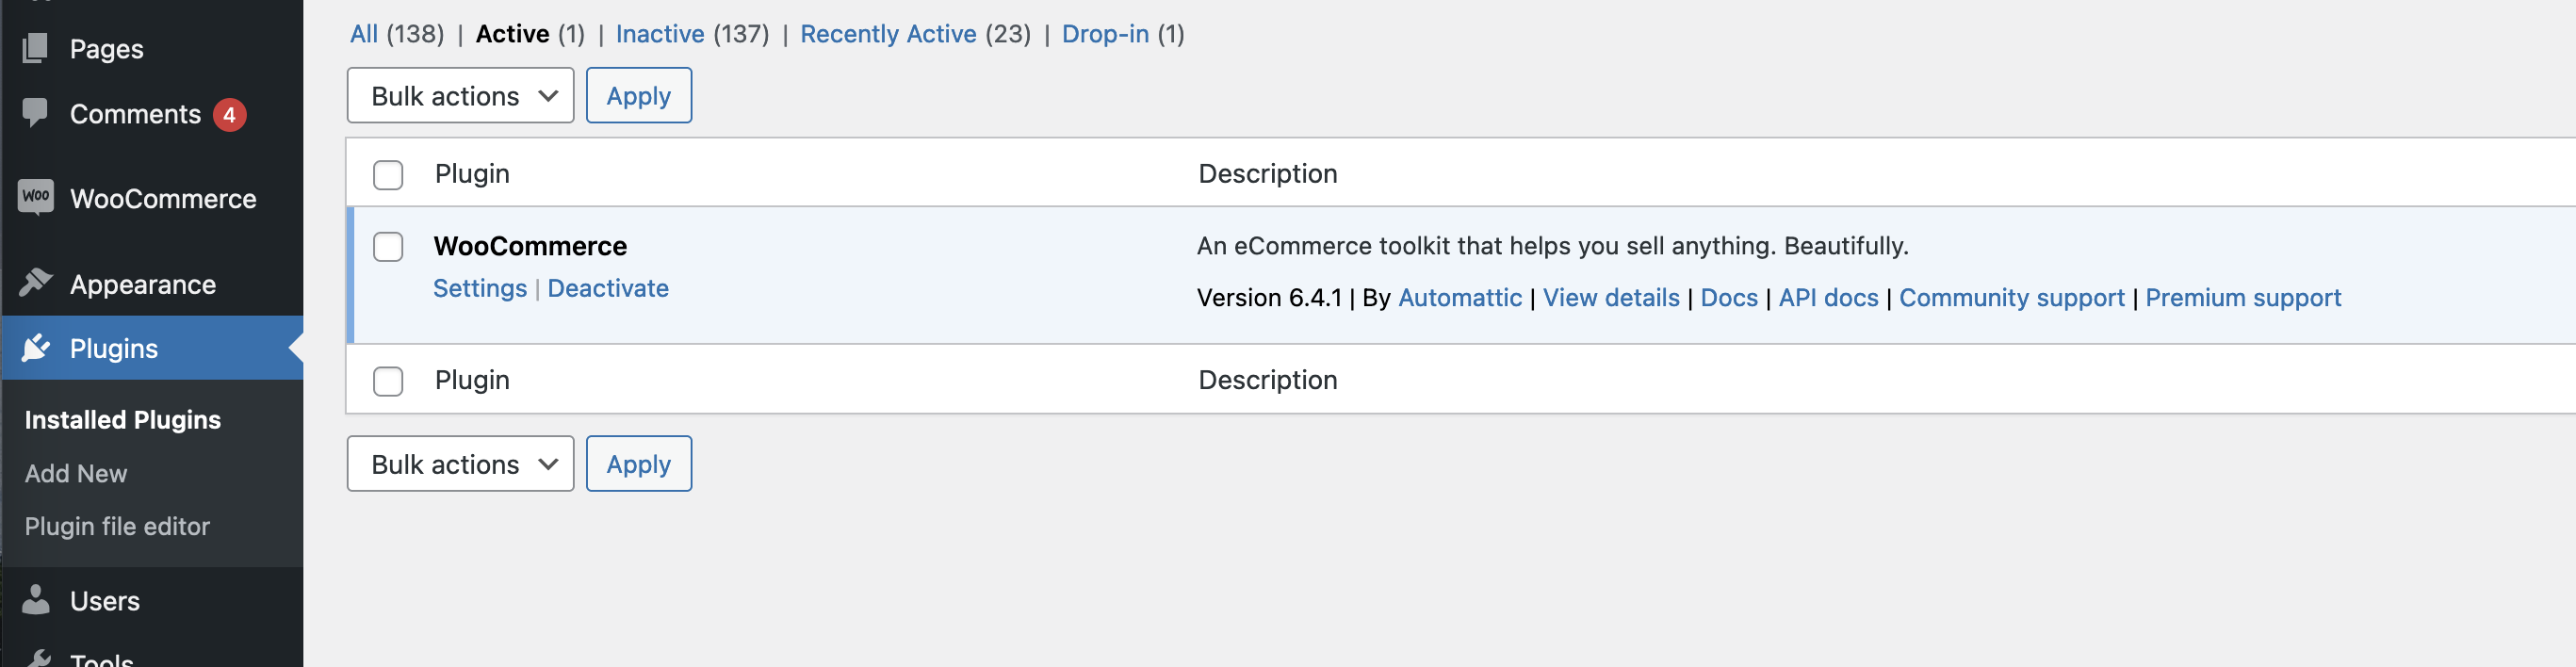Screen dimensions: 2576x667
Task: Choose Add New plugin submenu
Action: (x=76, y=473)
